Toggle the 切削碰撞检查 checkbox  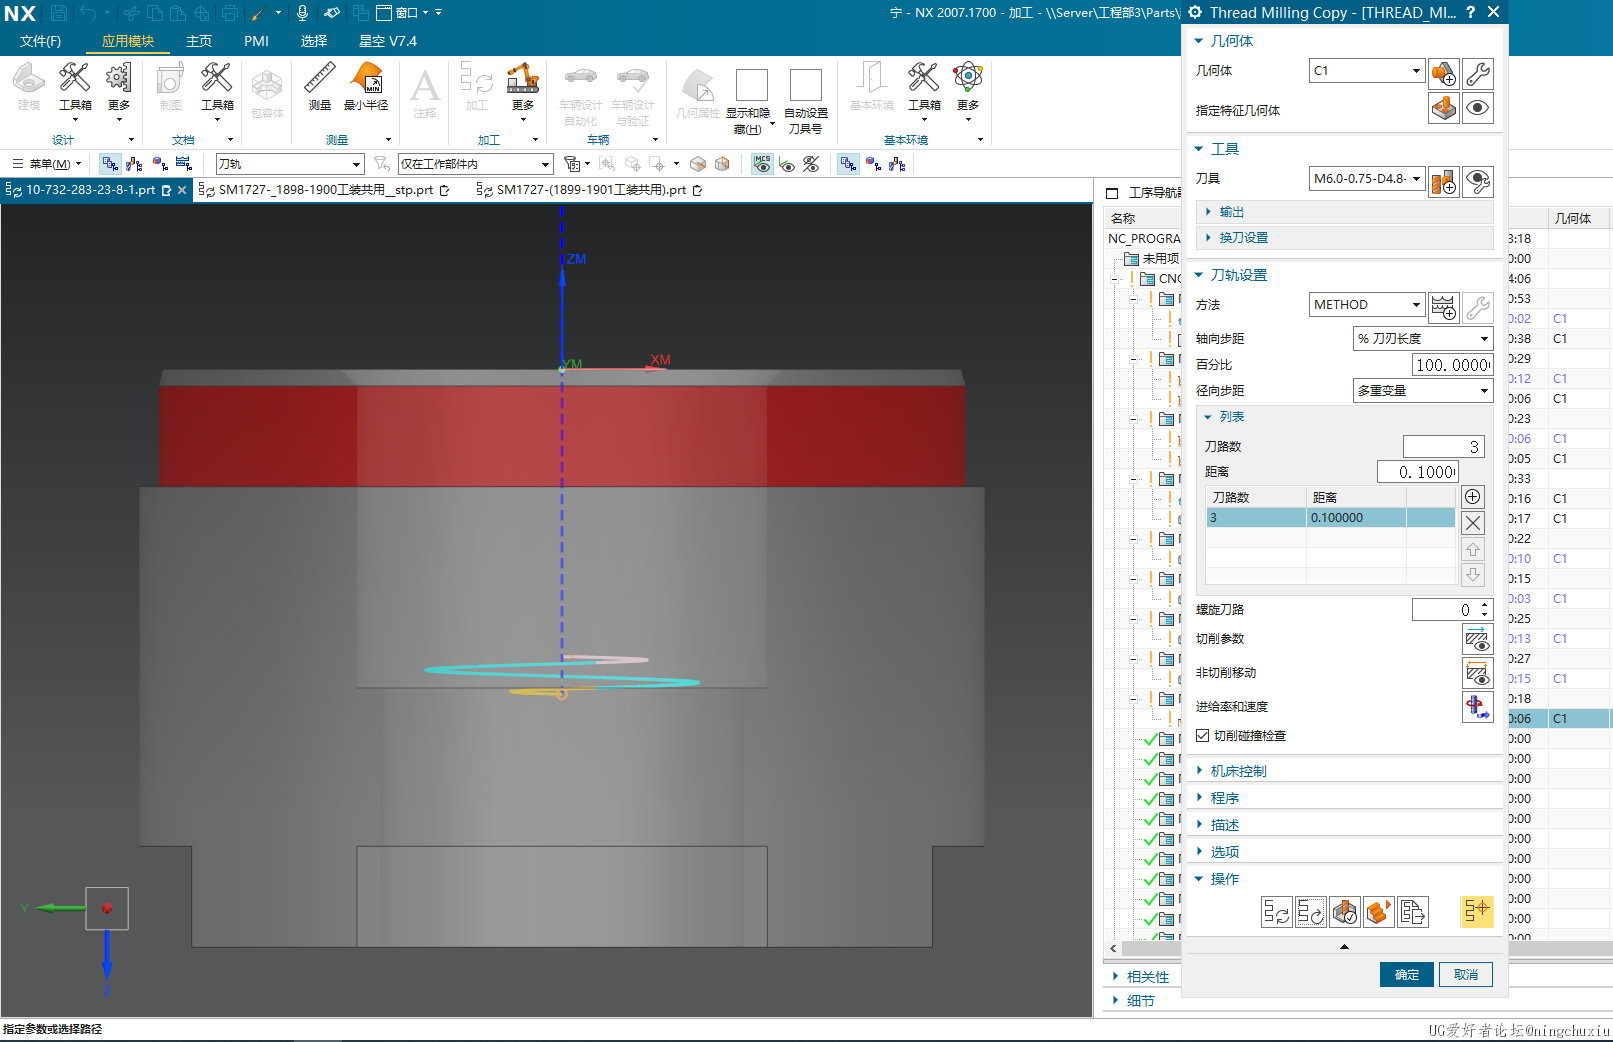point(1203,735)
